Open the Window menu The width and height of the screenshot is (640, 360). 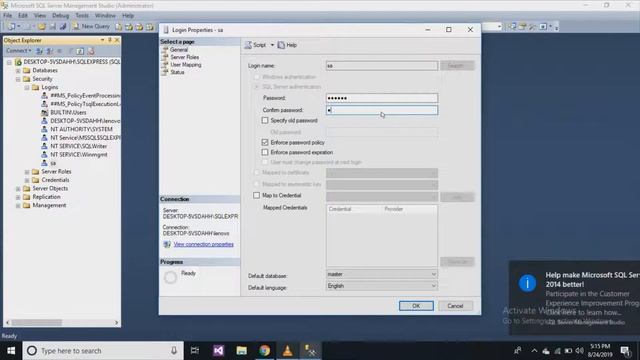click(x=105, y=16)
